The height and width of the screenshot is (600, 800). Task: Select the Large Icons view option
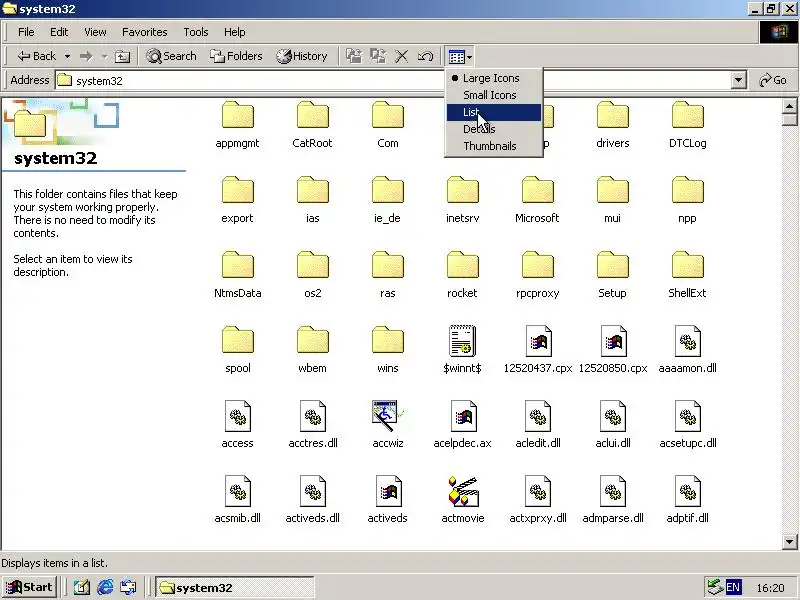[493, 78]
